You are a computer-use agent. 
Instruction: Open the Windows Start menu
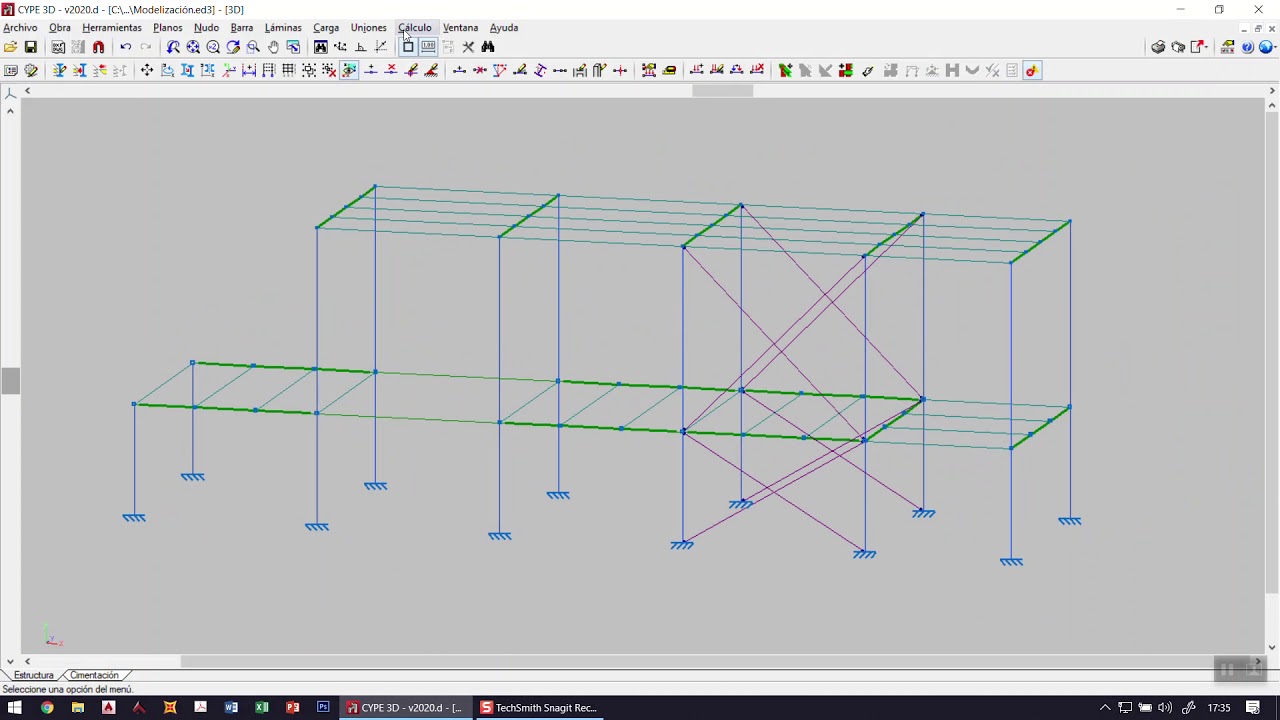(x=15, y=707)
